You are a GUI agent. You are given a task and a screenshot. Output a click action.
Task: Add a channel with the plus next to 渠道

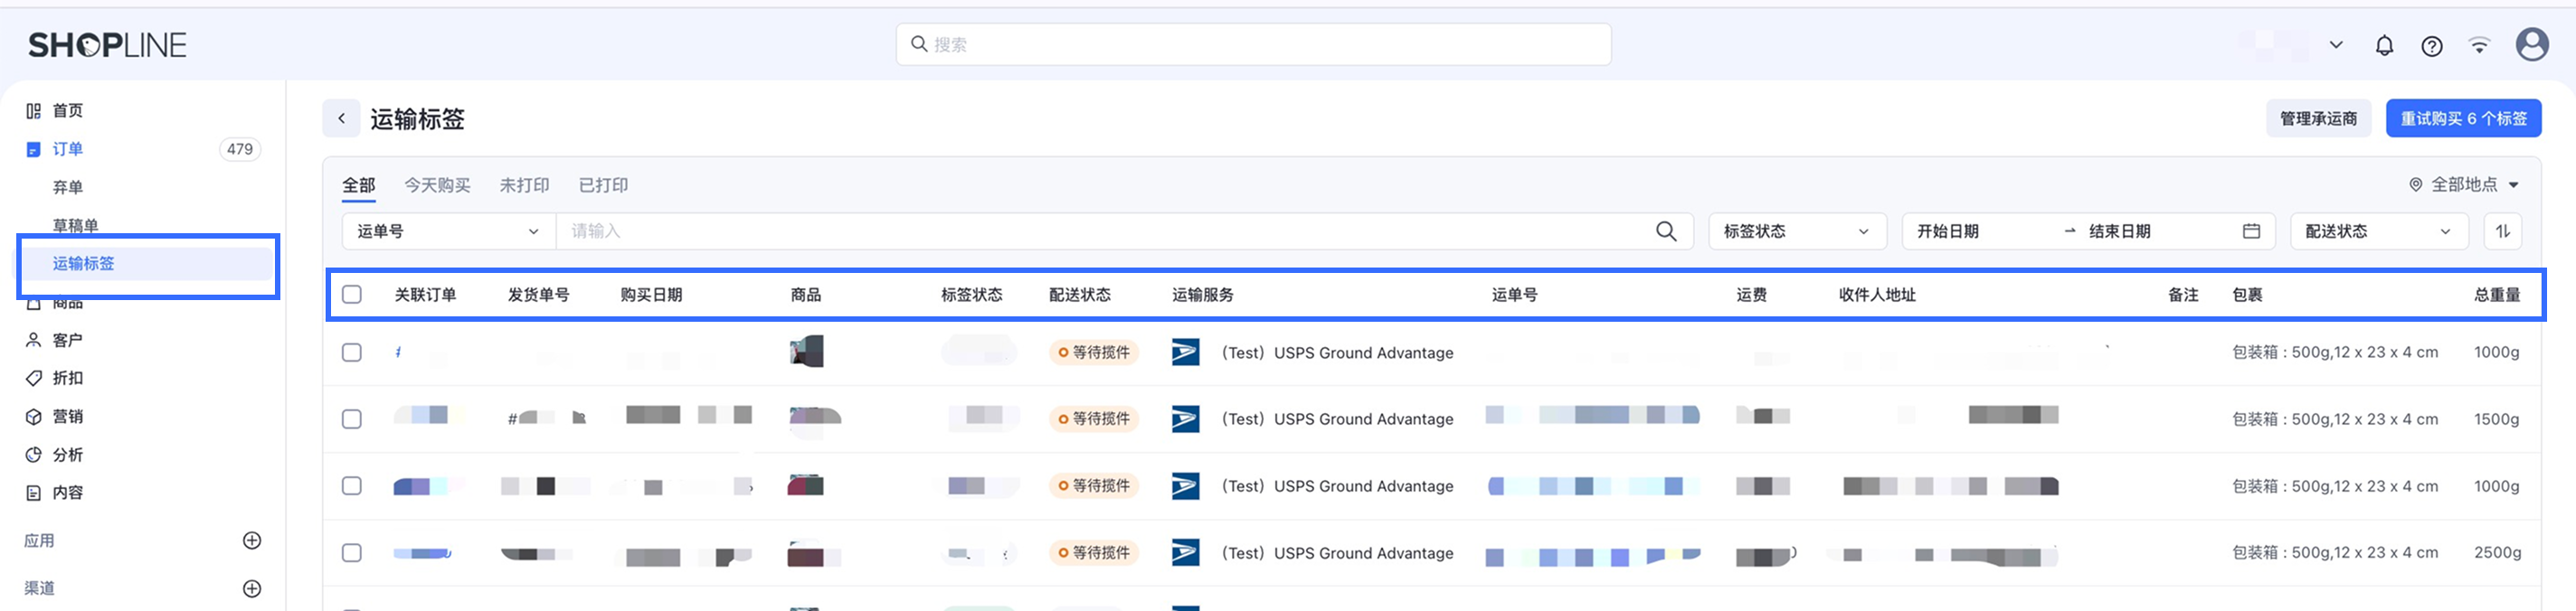tap(252, 588)
